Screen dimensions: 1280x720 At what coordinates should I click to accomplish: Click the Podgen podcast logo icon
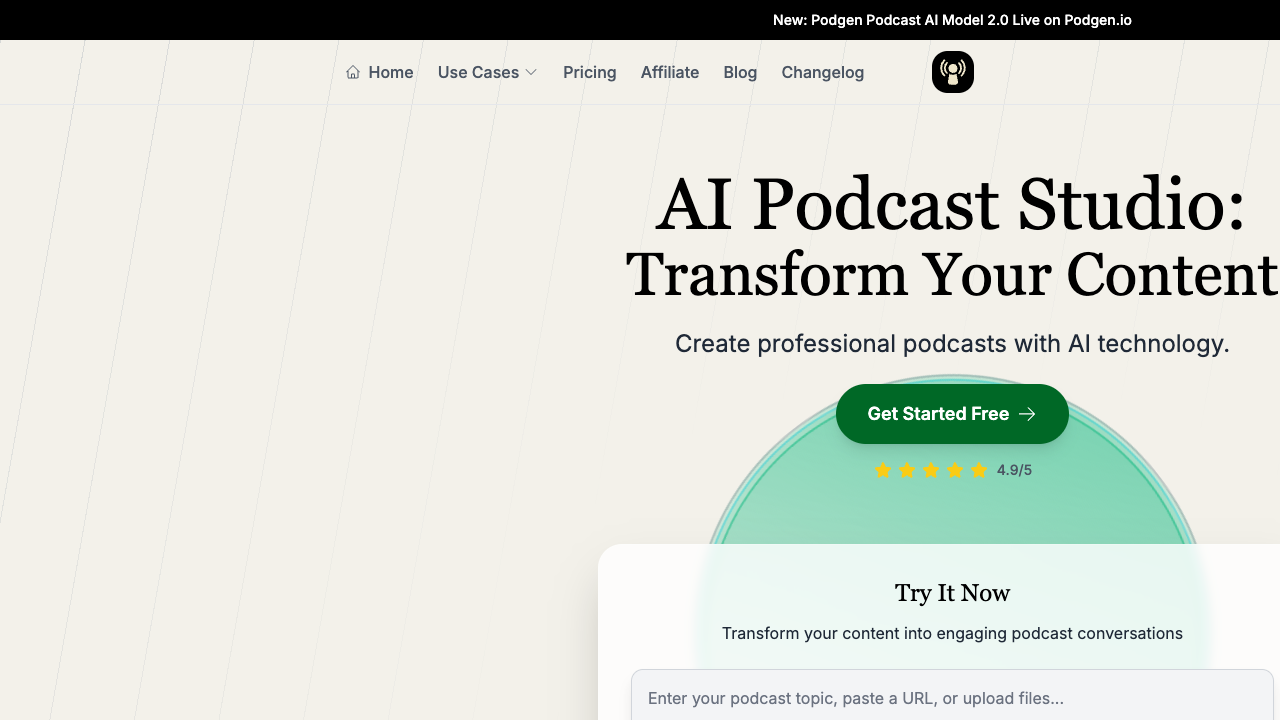pos(953,72)
